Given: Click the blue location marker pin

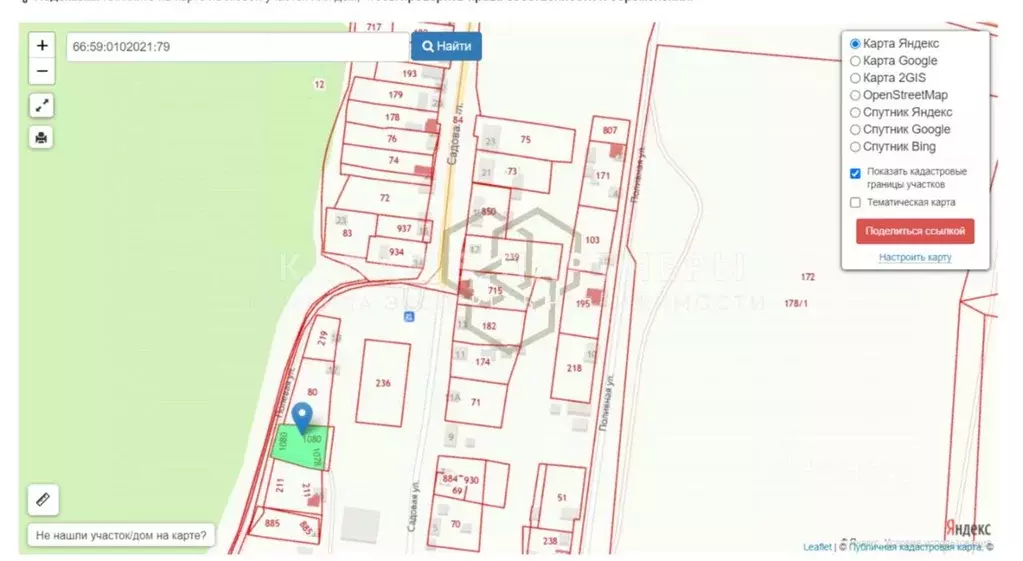Looking at the screenshot, I should point(301,417).
